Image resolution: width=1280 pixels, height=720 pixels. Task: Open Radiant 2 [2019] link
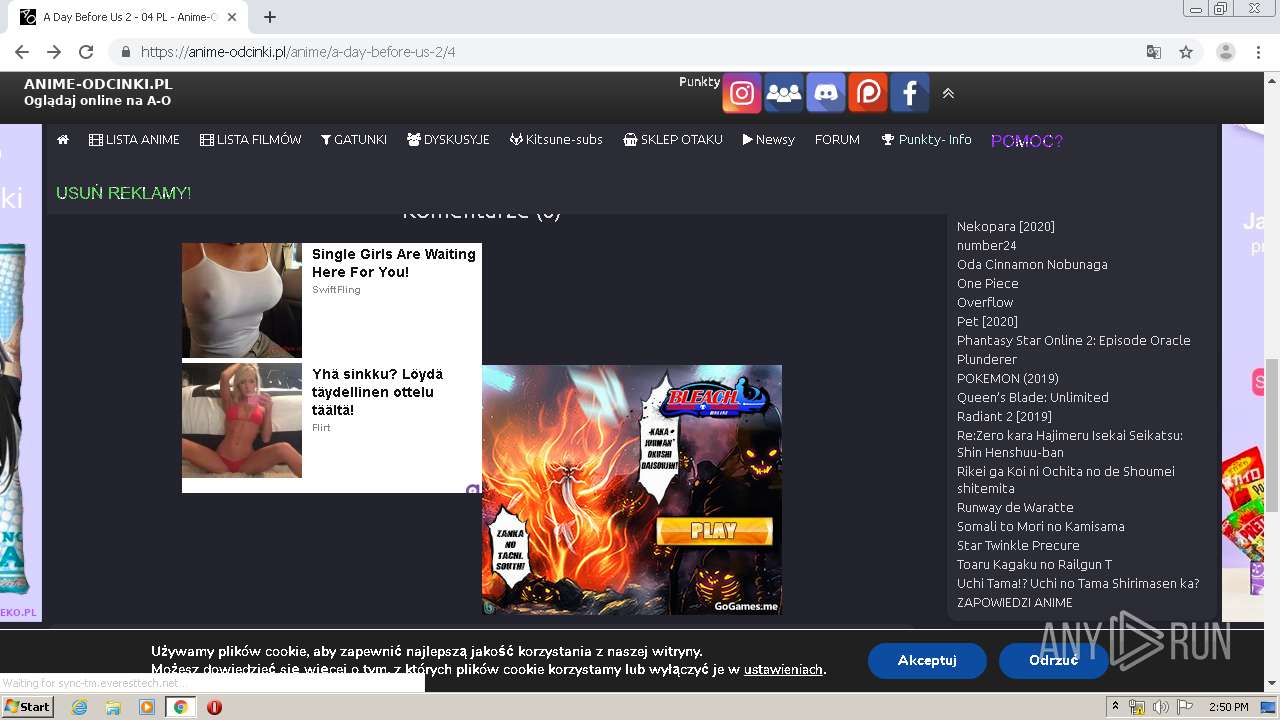coord(1004,417)
